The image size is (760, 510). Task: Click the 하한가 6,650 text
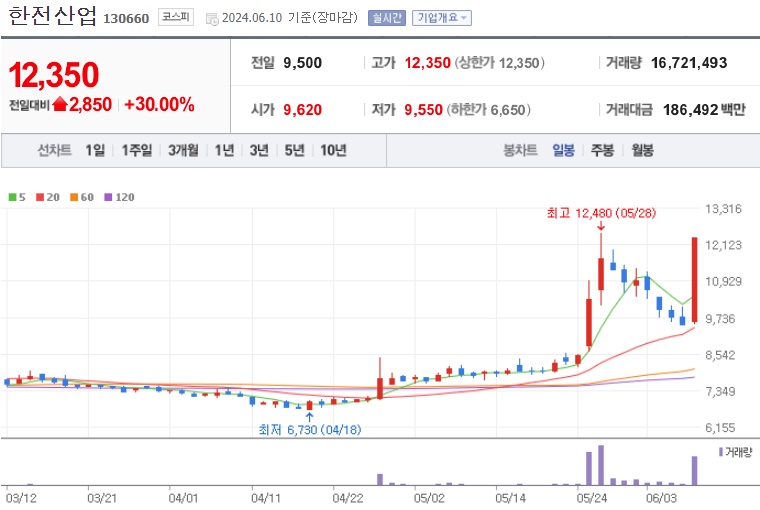click(x=489, y=110)
